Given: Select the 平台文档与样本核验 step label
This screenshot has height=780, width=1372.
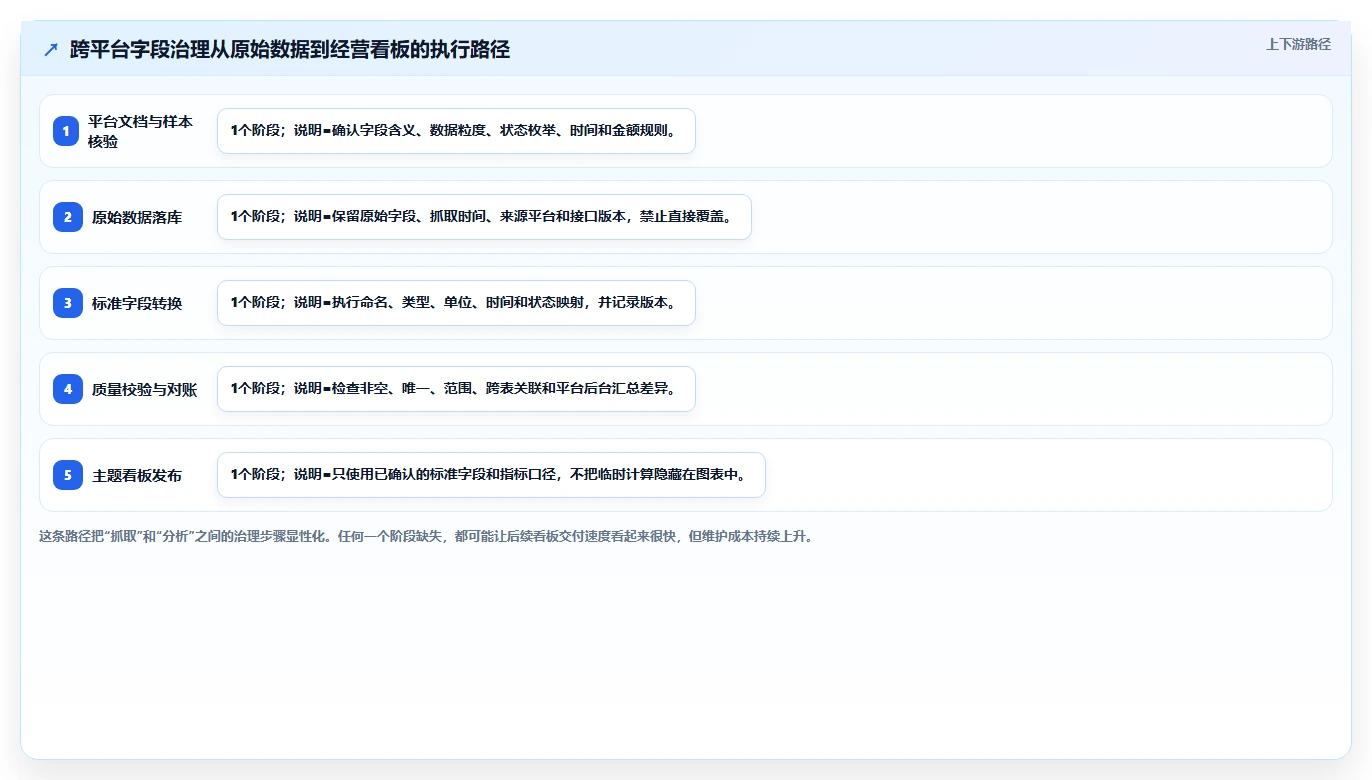Looking at the screenshot, I should tap(141, 131).
